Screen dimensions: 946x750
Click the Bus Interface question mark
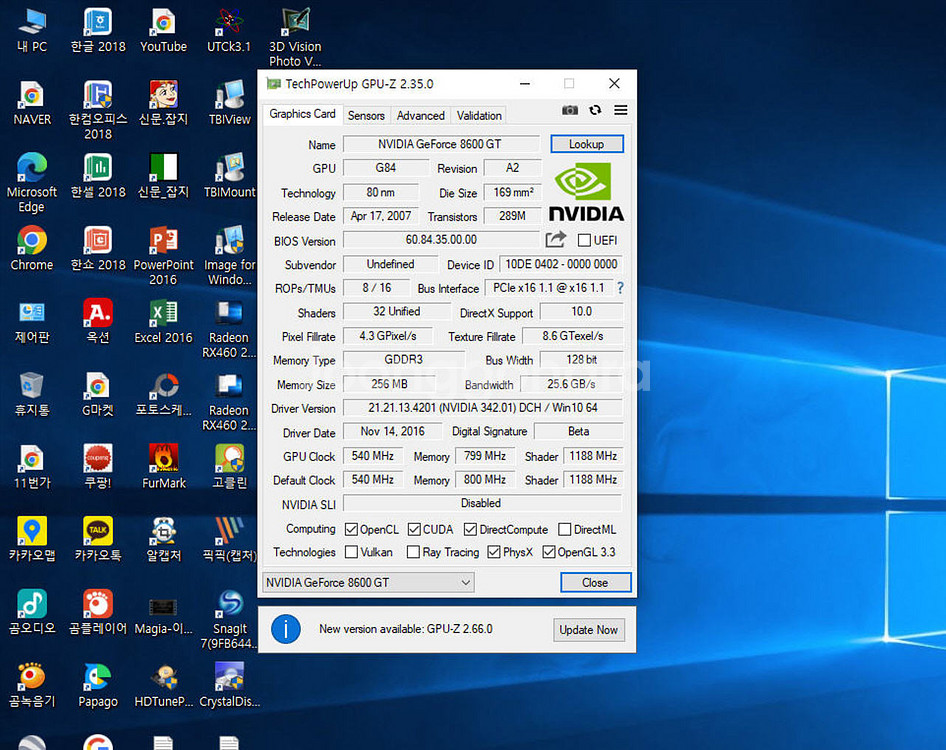[620, 288]
